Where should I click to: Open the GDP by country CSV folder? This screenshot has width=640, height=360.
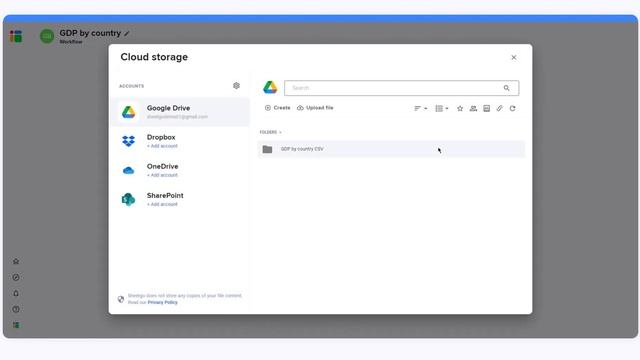click(391, 149)
